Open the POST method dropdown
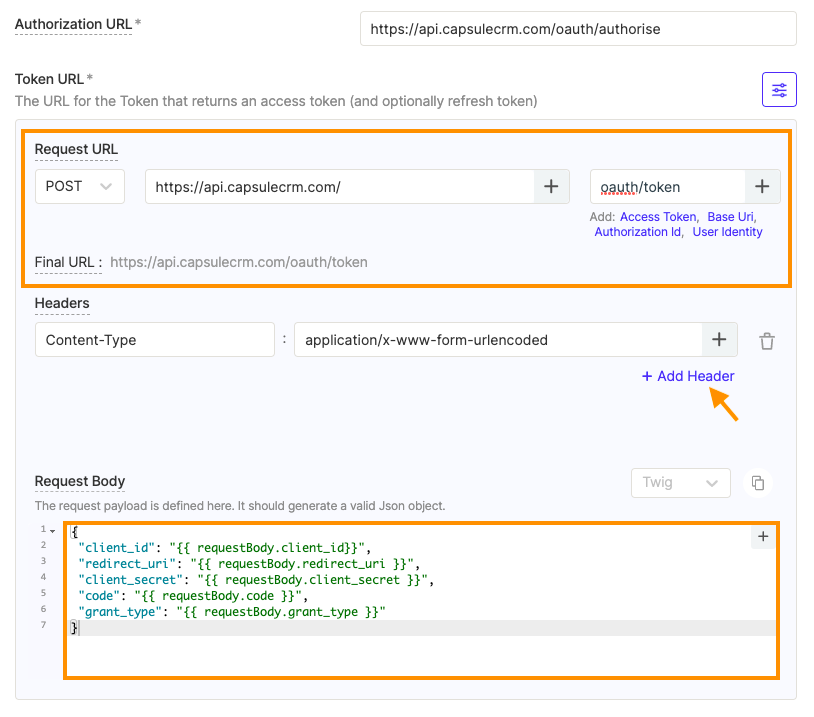Image resolution: width=814 pixels, height=717 pixels. point(79,186)
